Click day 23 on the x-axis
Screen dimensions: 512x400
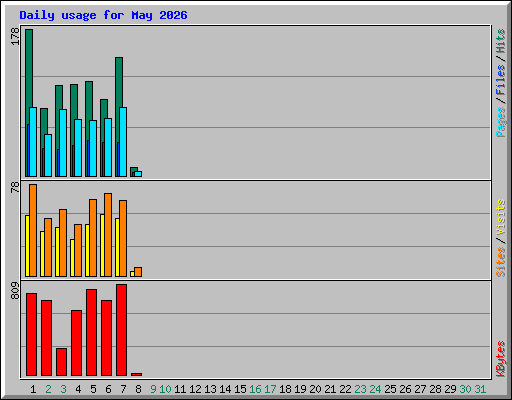[360, 389]
